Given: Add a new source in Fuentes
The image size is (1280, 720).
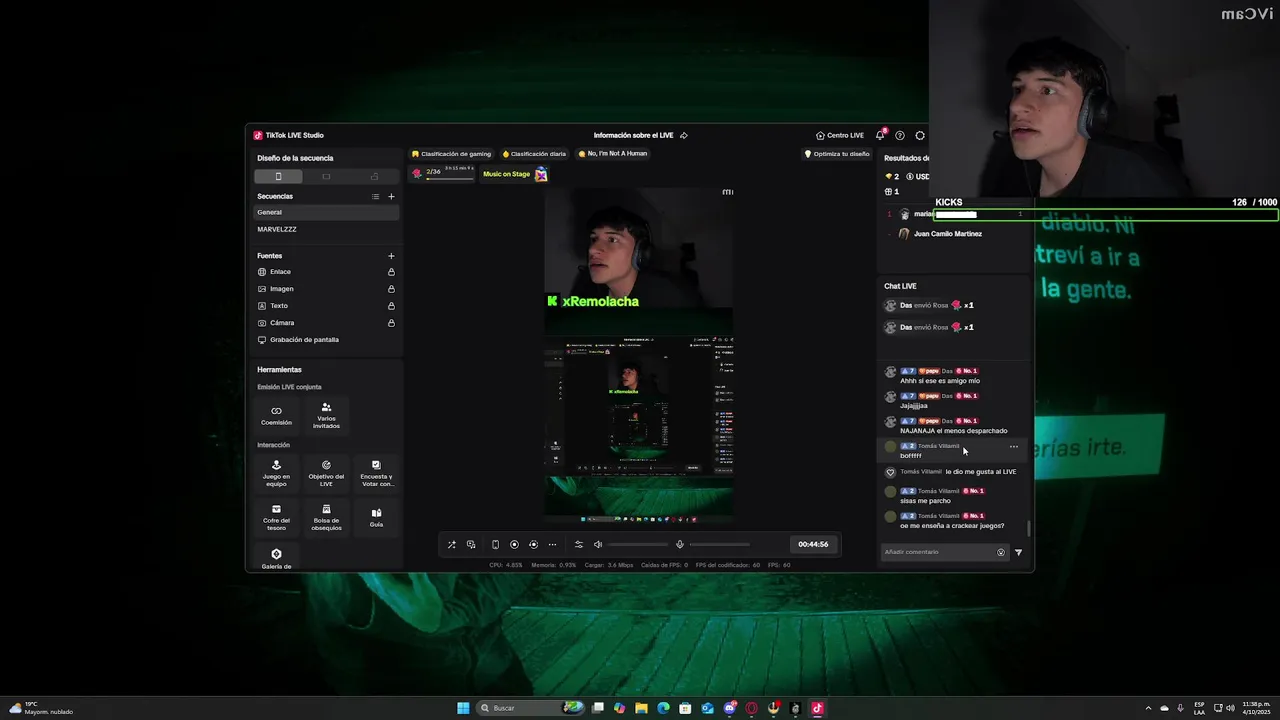Looking at the screenshot, I should pyautogui.click(x=391, y=256).
